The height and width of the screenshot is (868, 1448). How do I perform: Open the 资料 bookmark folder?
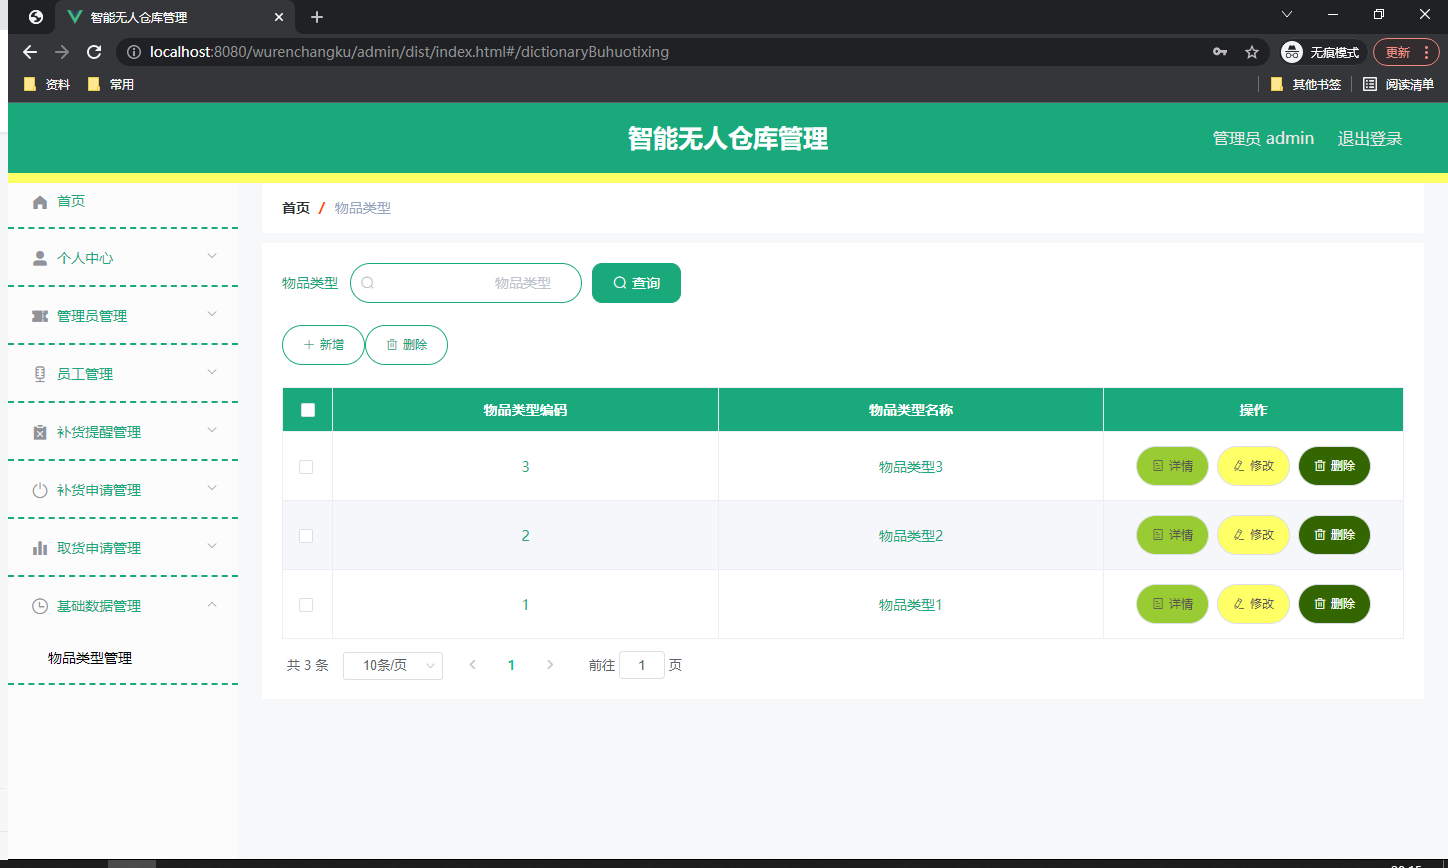[46, 85]
